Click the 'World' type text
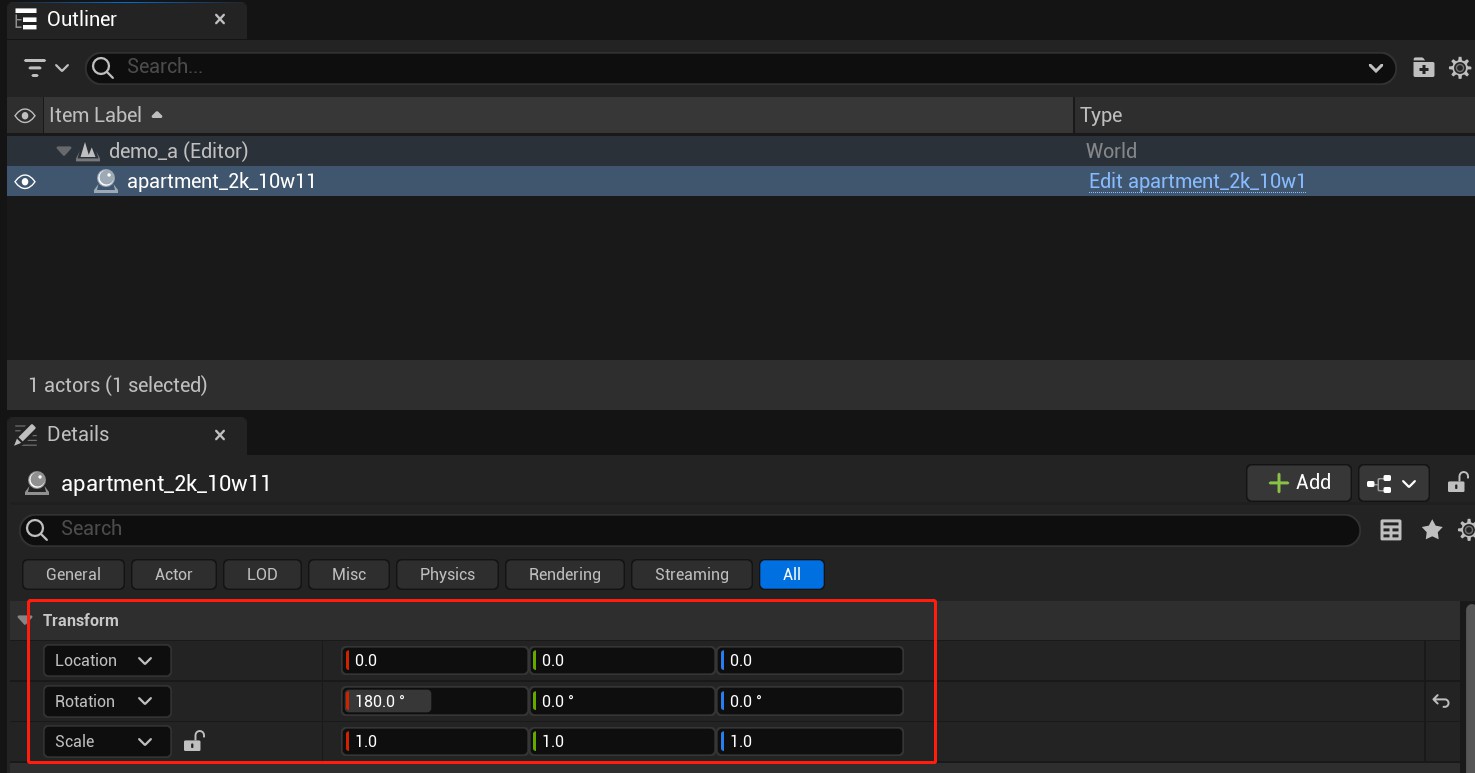The image size is (1475, 773). coord(1111,151)
